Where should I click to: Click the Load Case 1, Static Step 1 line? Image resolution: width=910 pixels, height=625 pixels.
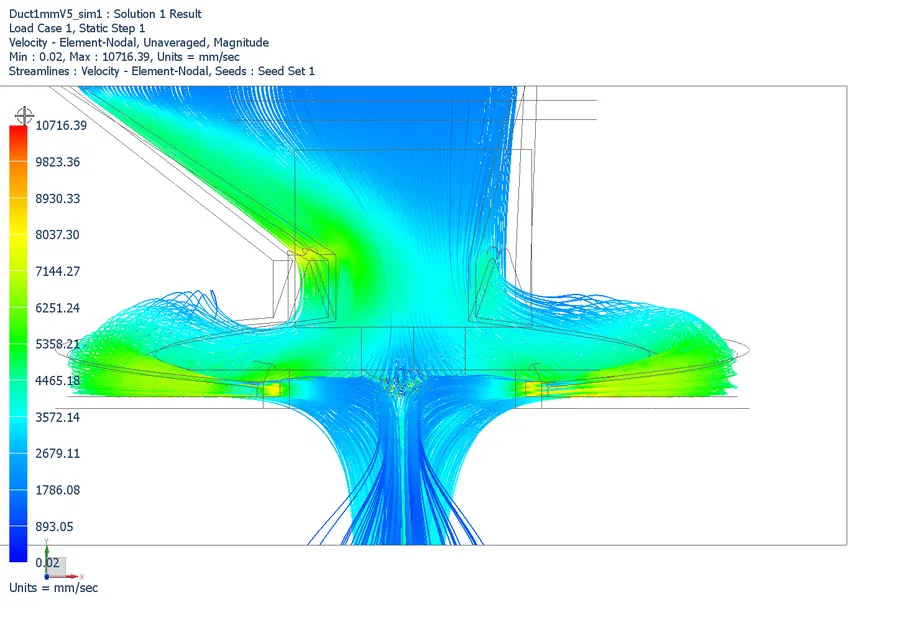pos(75,28)
